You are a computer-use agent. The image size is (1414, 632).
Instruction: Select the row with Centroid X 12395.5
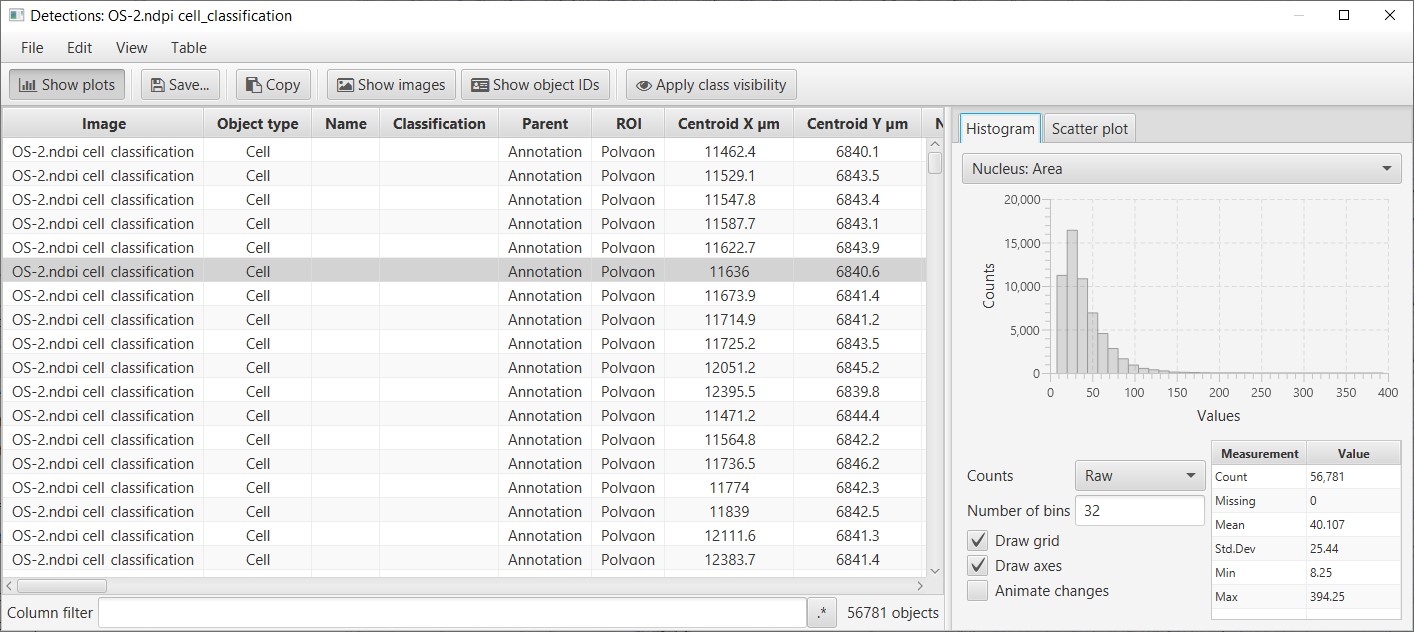(x=464, y=392)
